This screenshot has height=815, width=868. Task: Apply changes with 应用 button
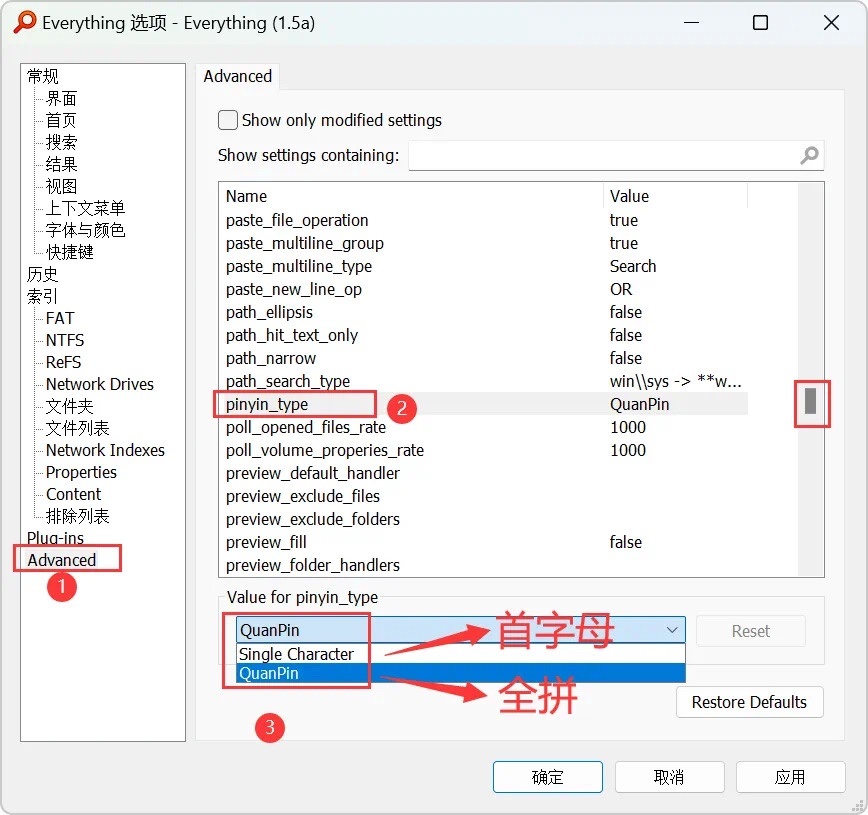coord(790,777)
